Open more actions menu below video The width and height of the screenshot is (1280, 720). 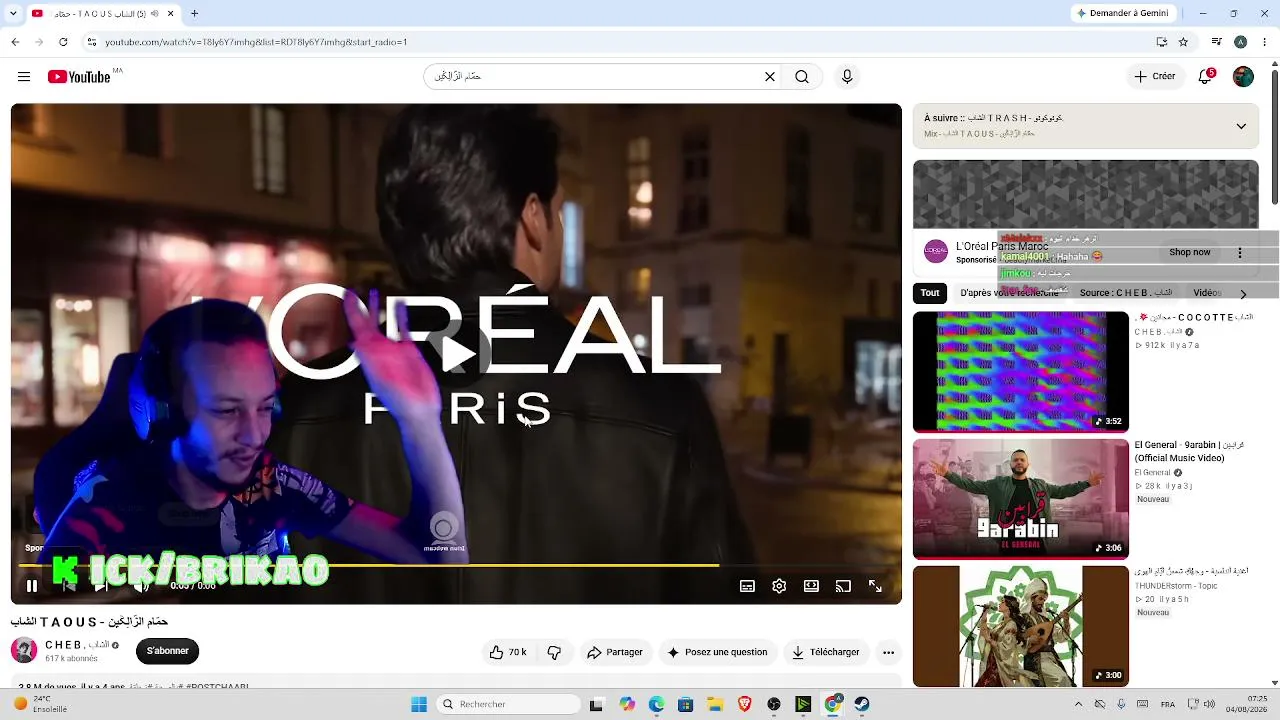(888, 652)
